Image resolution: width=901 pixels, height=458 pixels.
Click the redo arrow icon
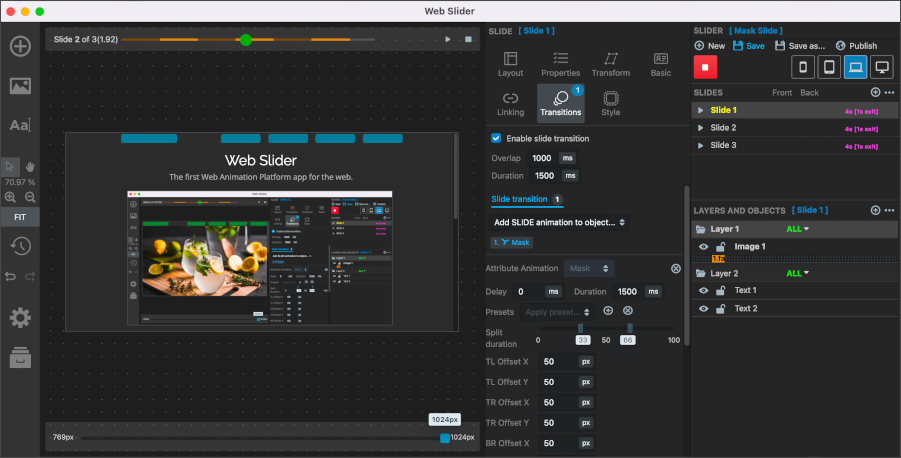pyautogui.click(x=30, y=276)
